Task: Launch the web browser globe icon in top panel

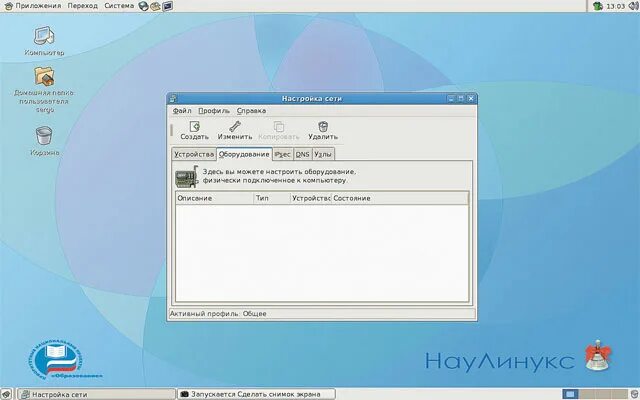Action: (x=143, y=6)
